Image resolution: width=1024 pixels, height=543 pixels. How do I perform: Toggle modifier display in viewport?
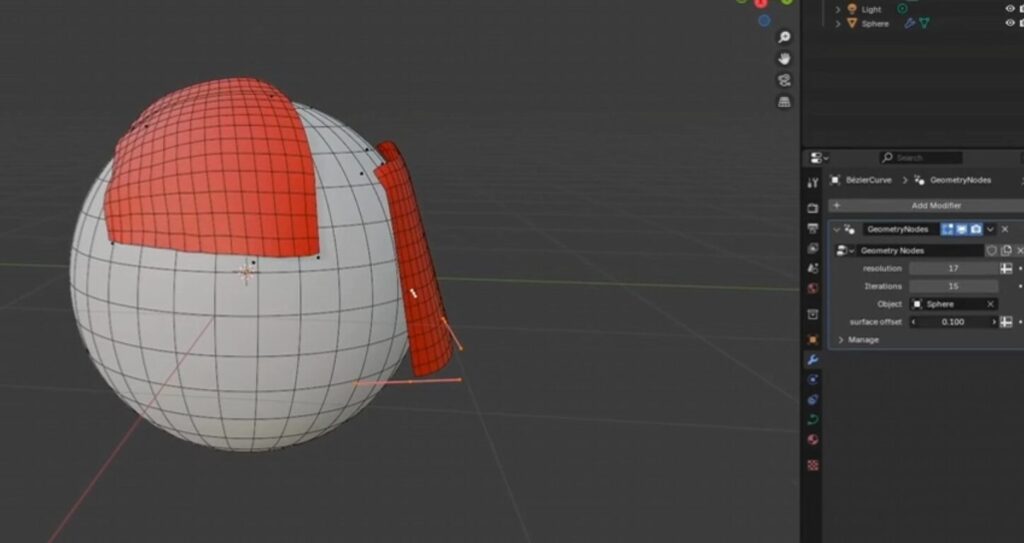pos(962,229)
